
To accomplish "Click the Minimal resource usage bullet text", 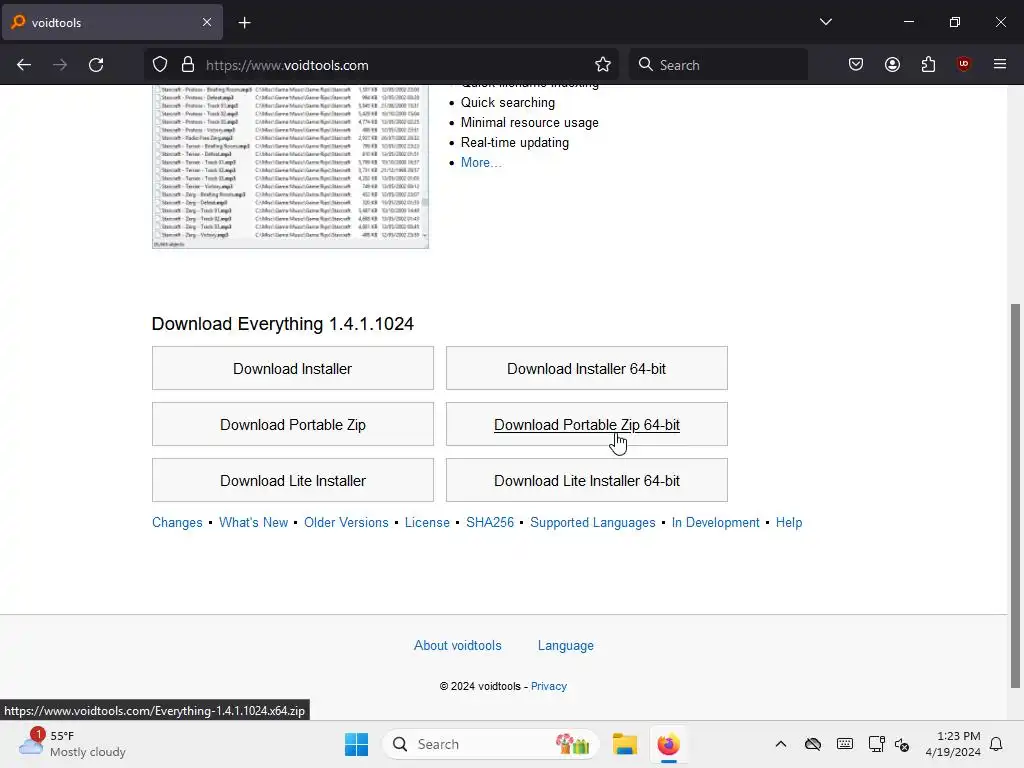I will point(530,123).
